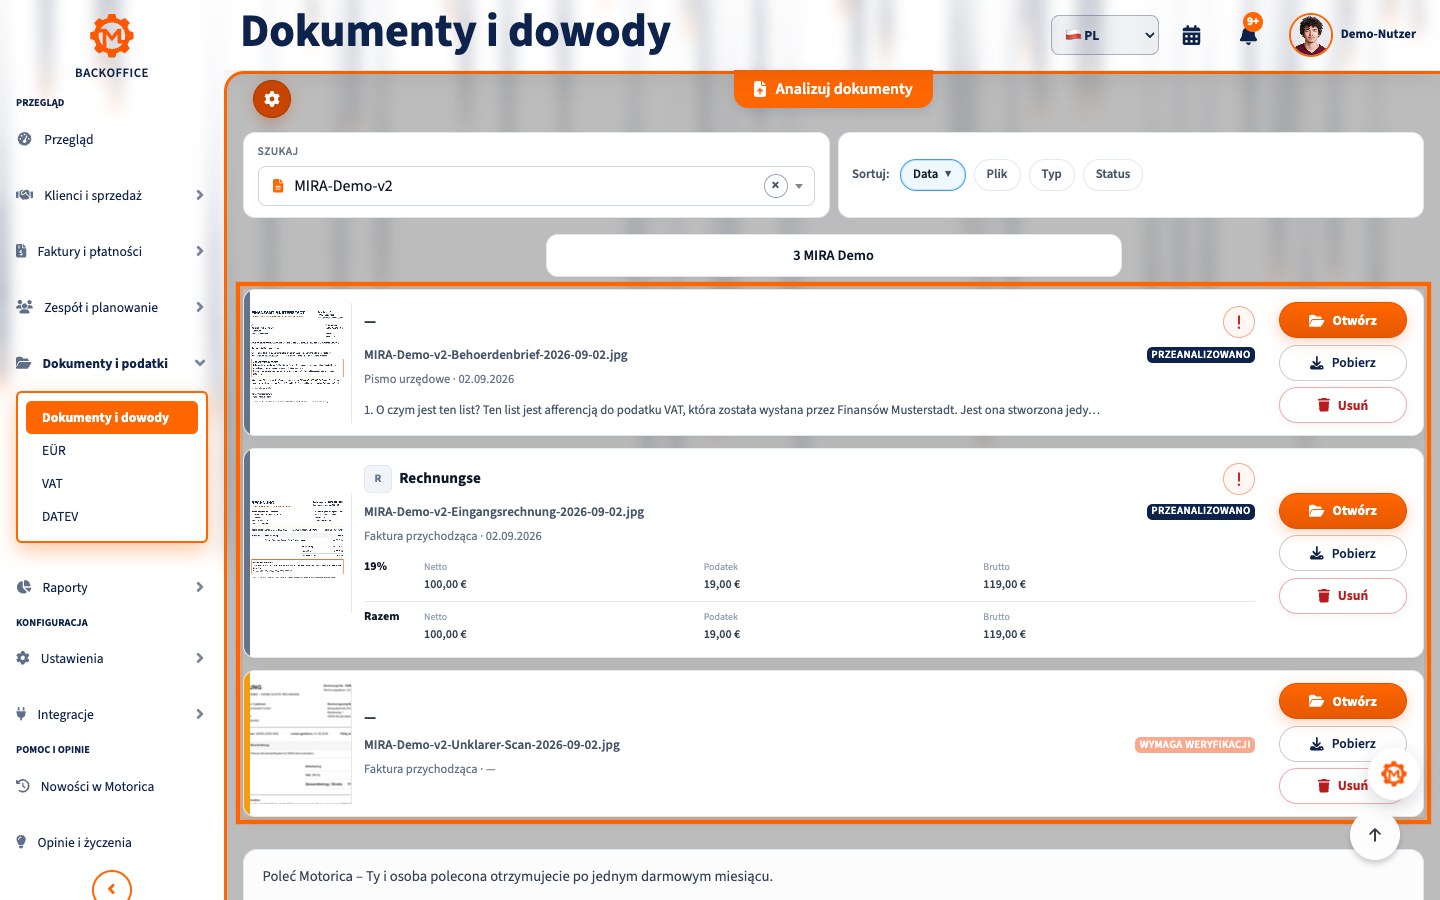The image size is (1440, 900).
Task: Open the DATEV submenu item
Action: pyautogui.click(x=112, y=517)
